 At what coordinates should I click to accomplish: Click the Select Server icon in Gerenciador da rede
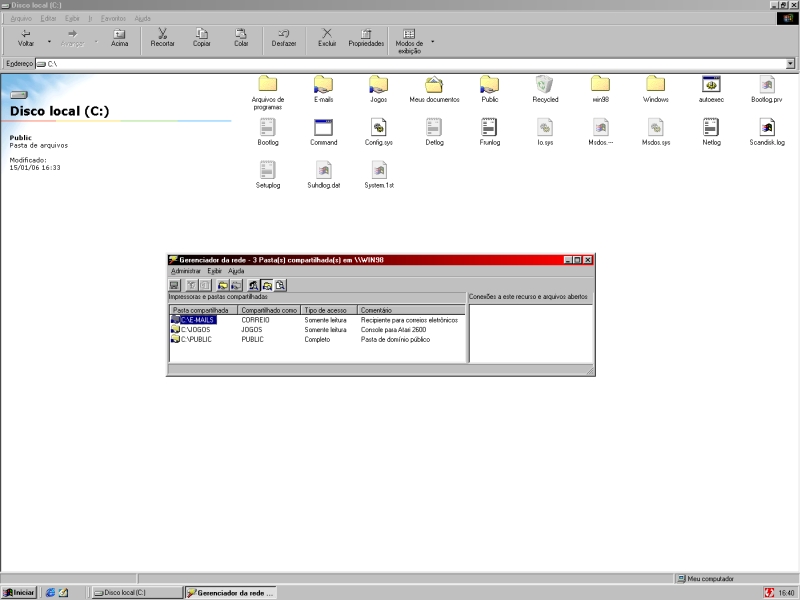pos(174,286)
